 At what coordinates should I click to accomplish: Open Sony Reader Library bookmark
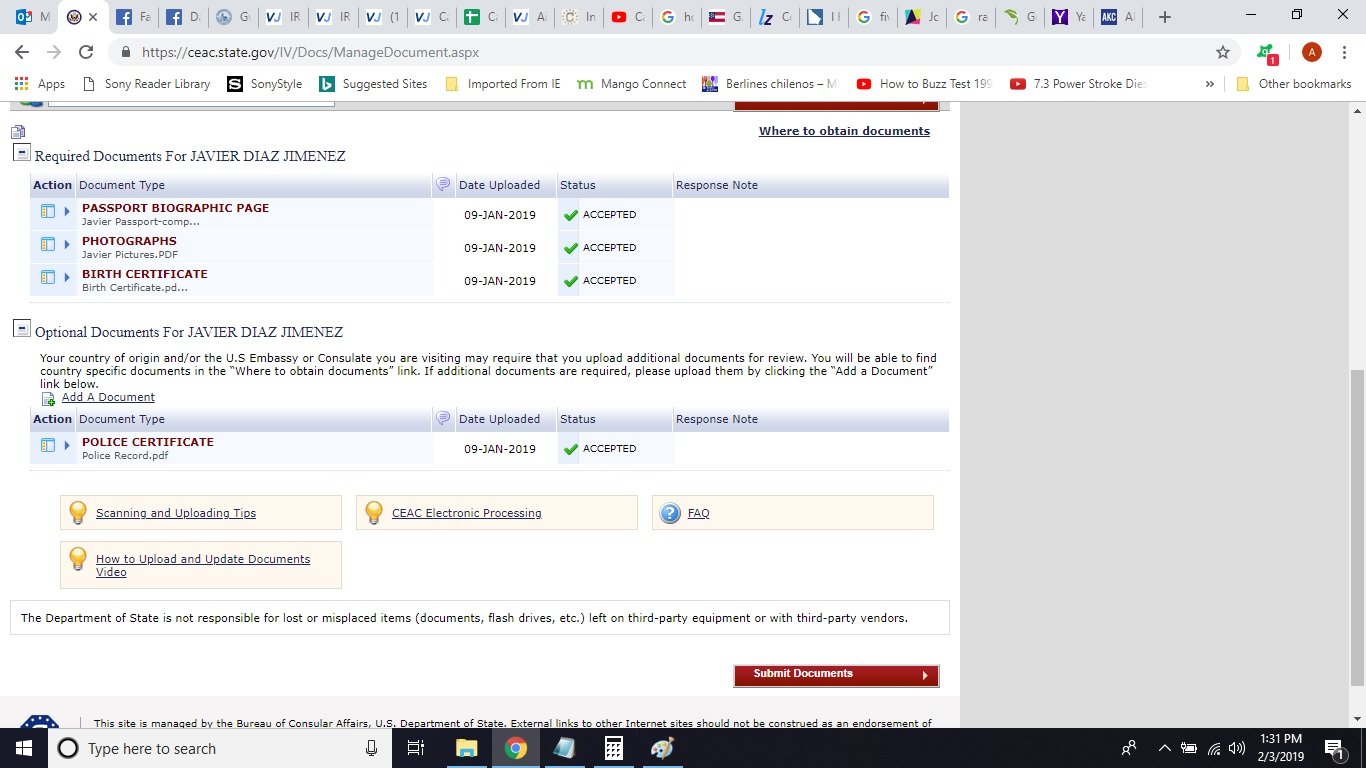(x=145, y=84)
